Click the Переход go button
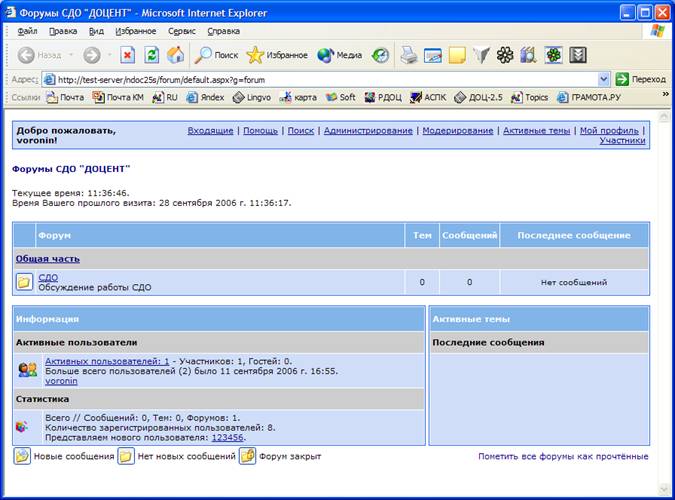 (x=641, y=79)
